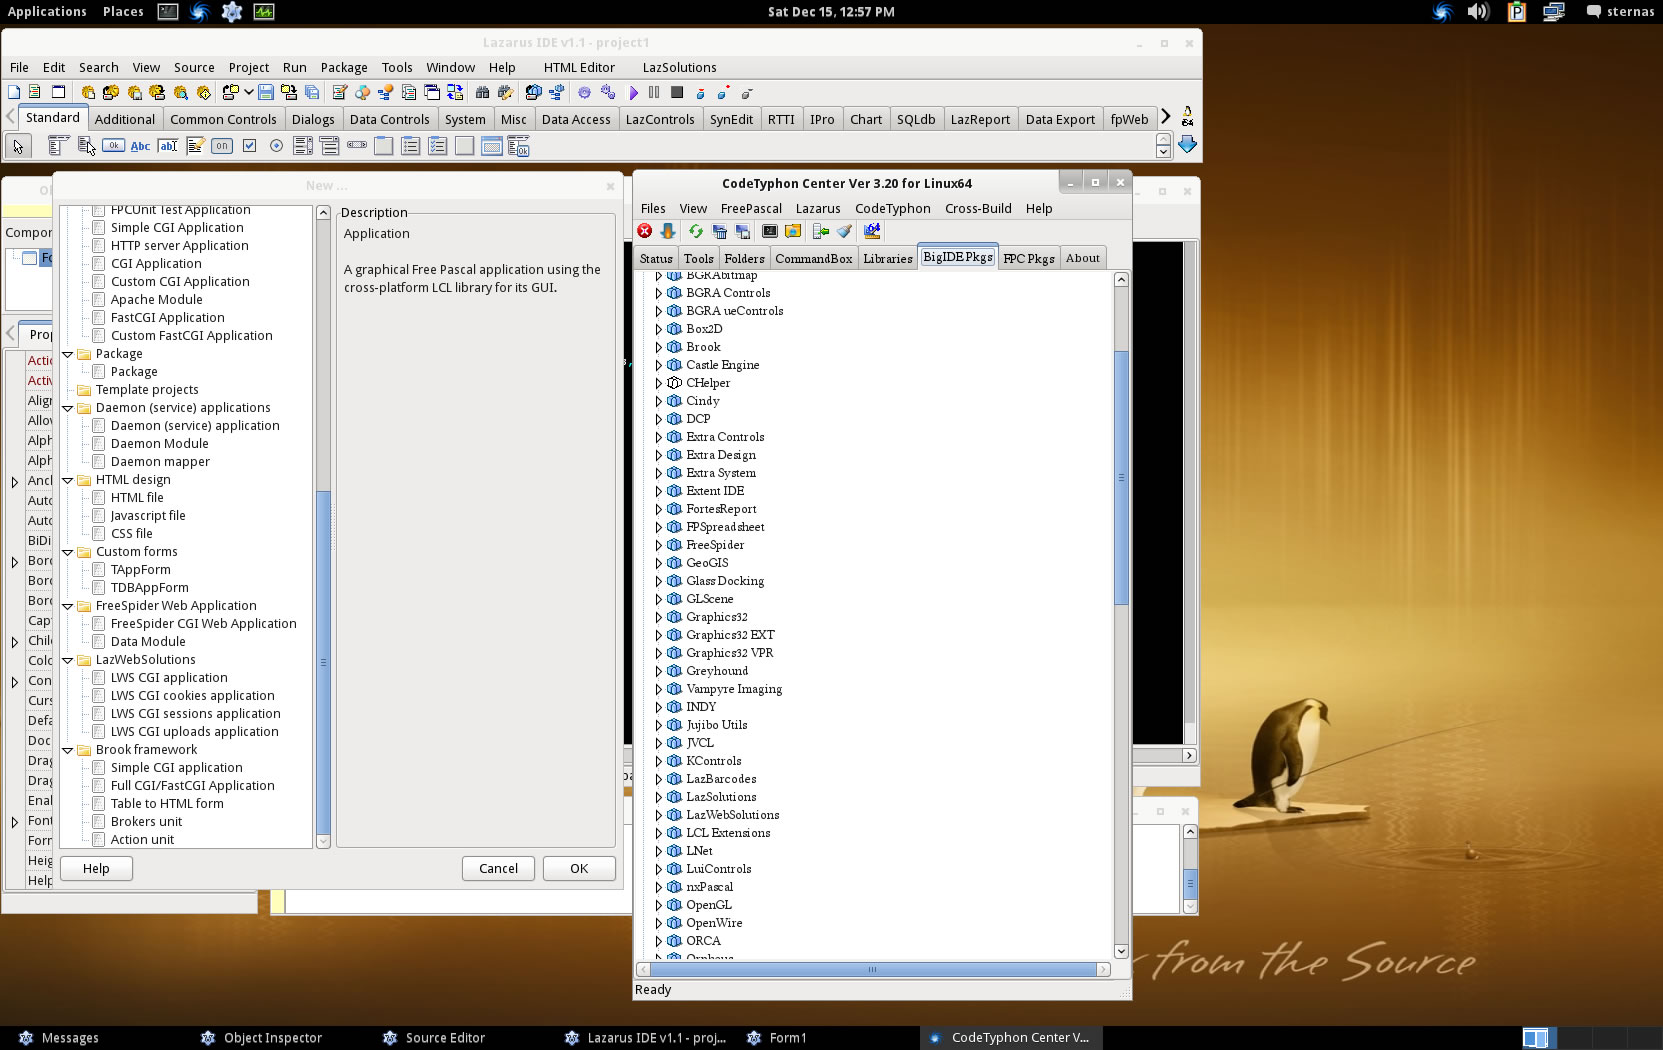The image size is (1663, 1050).
Task: Pick the TScrollBar component icon
Action: 357,146
